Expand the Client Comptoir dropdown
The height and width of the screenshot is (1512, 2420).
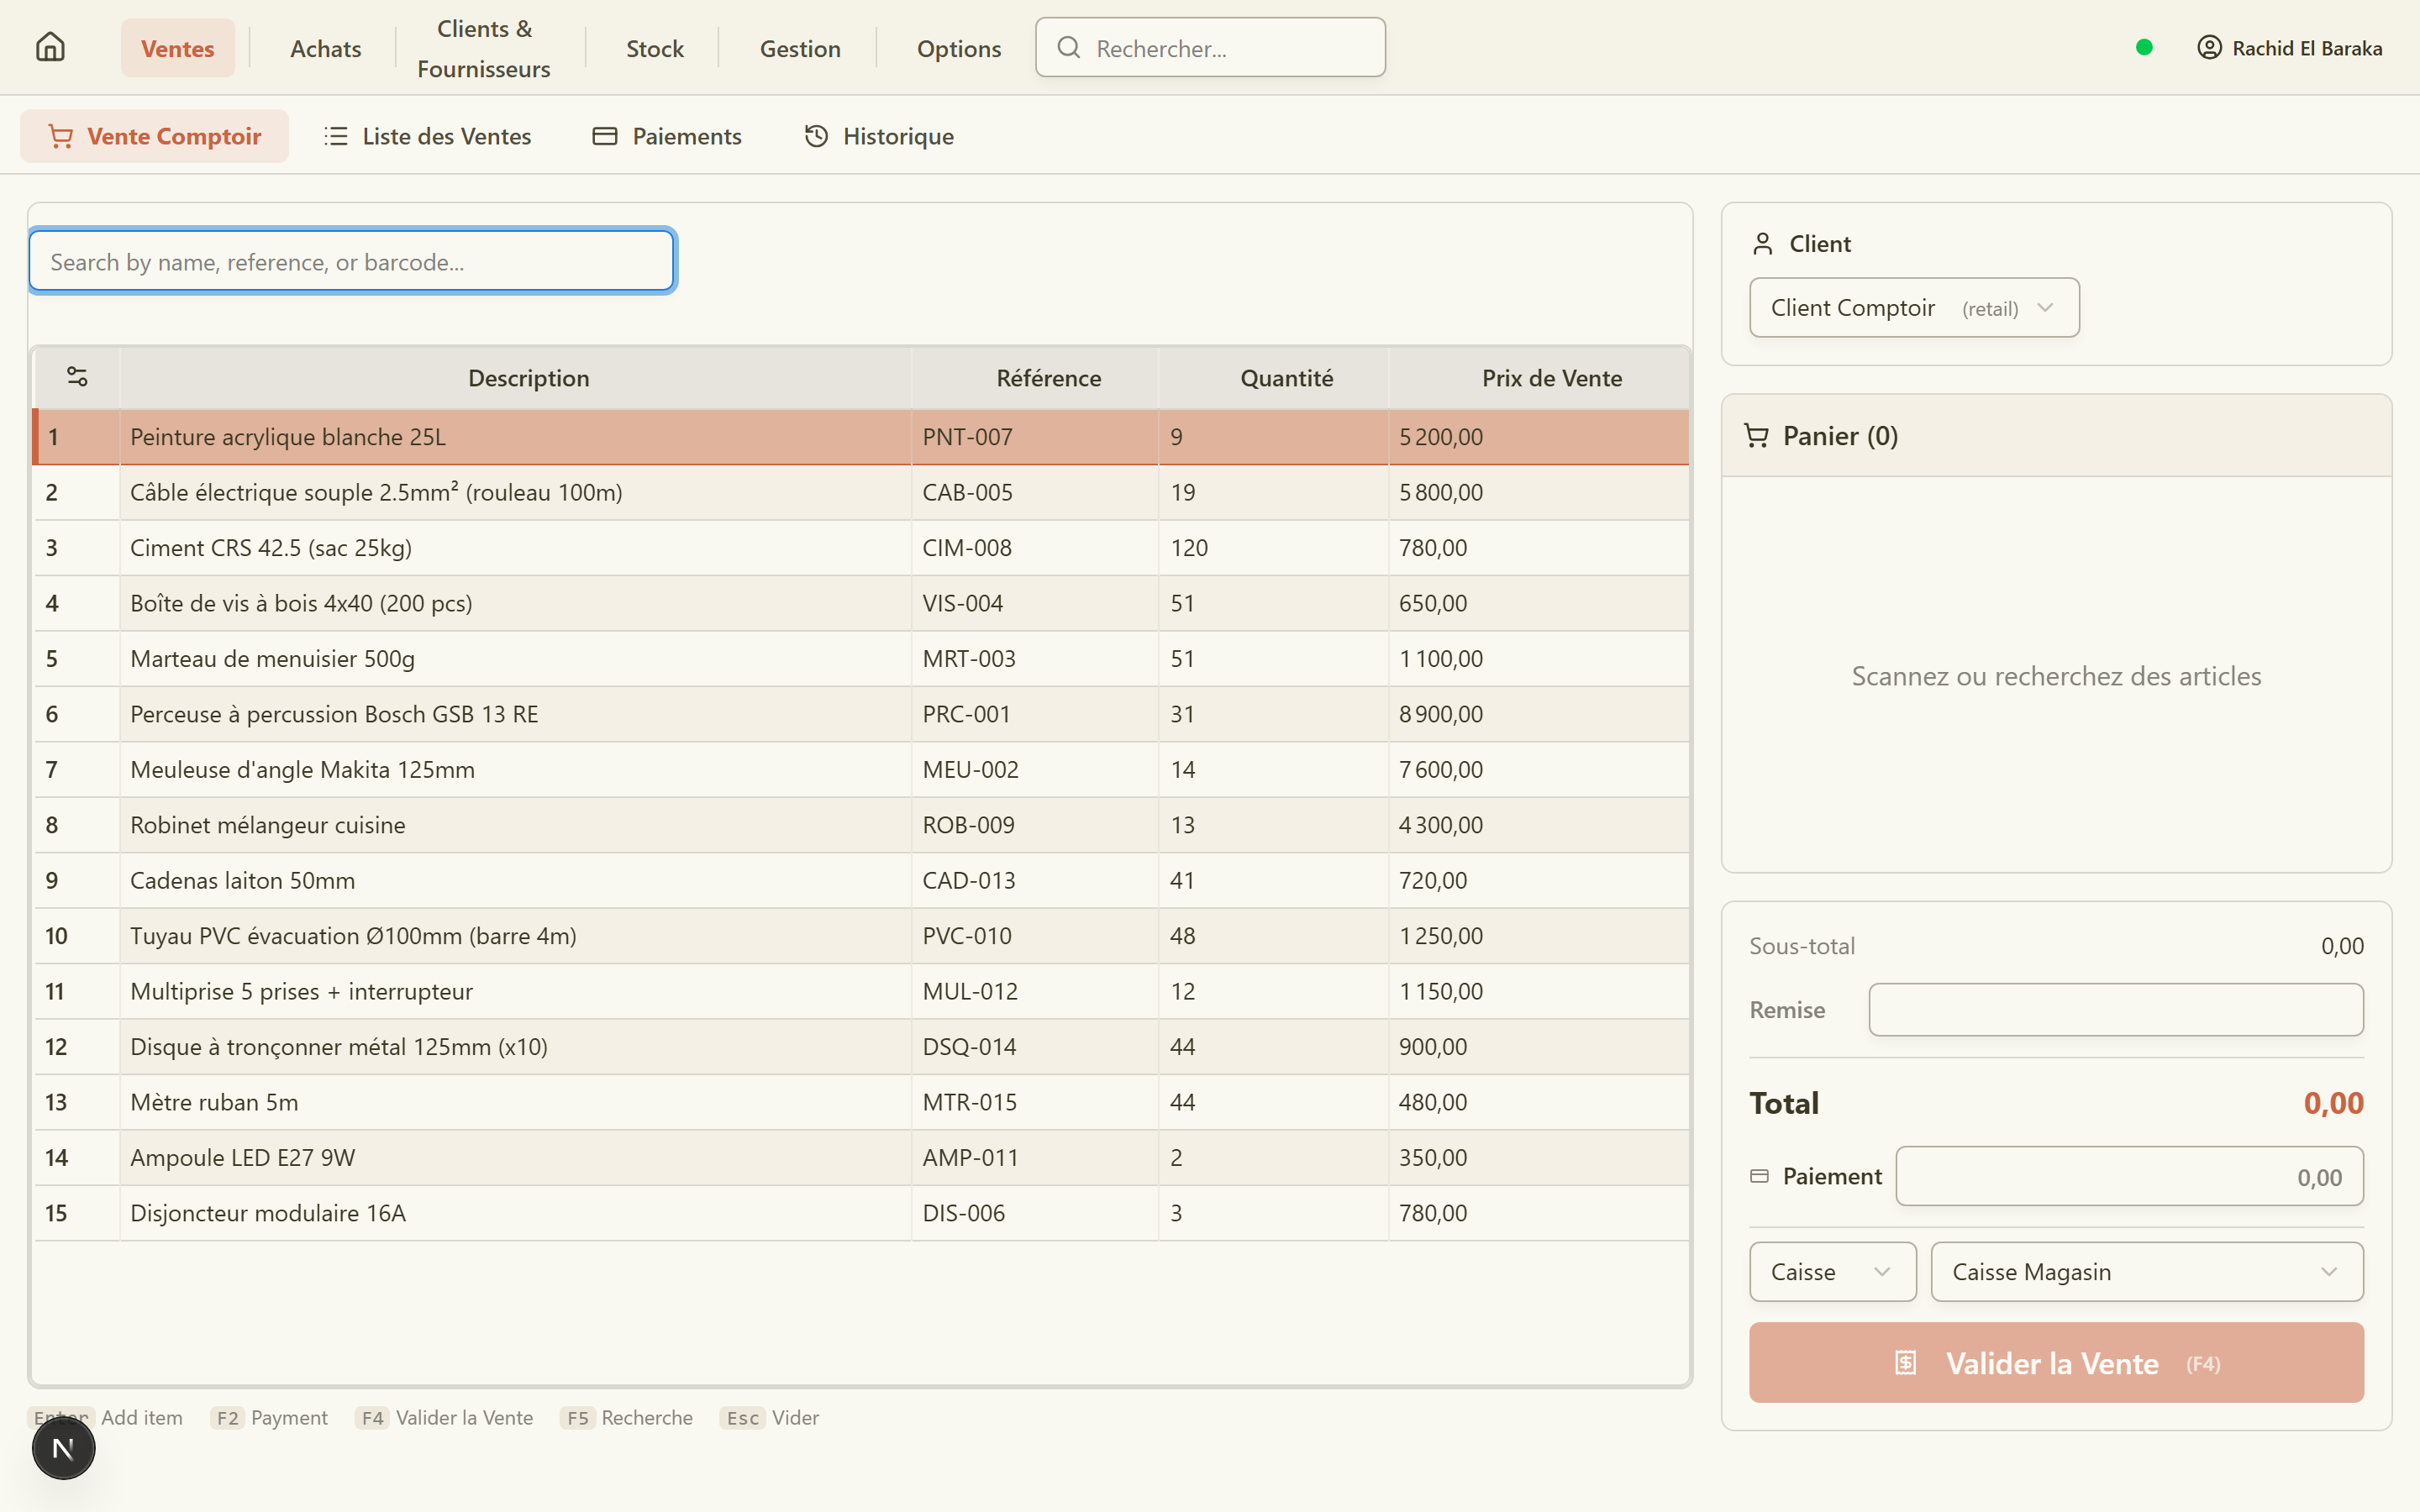pyautogui.click(x=1914, y=308)
